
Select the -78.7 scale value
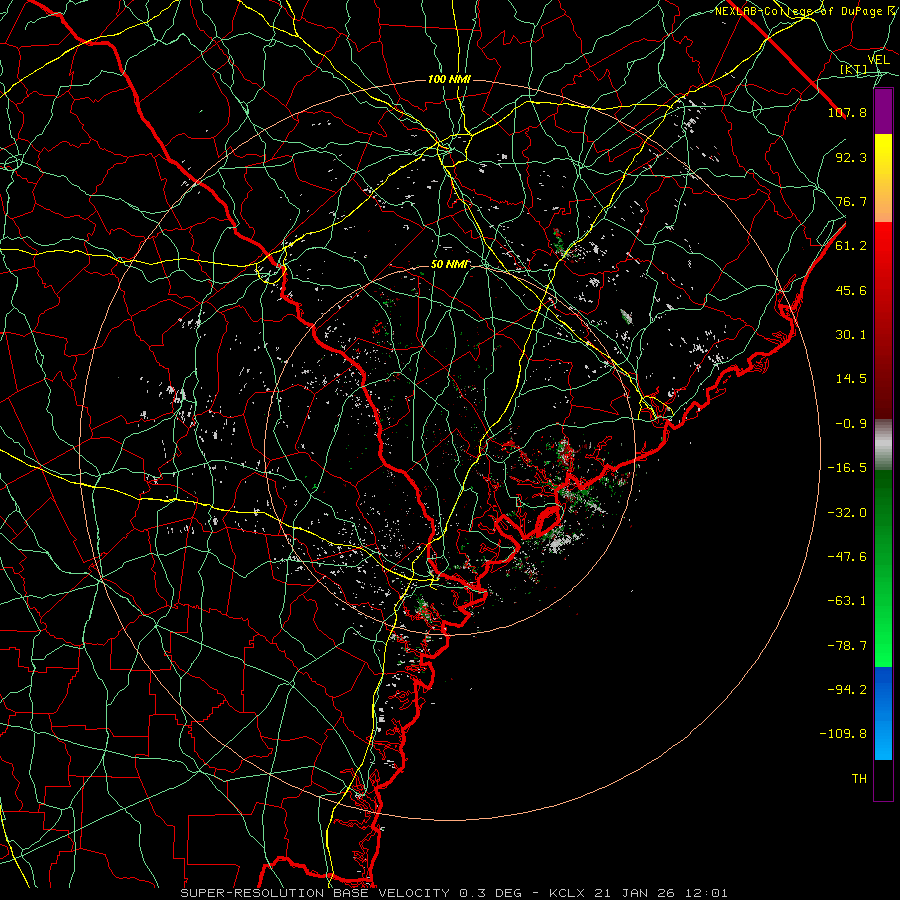click(847, 646)
